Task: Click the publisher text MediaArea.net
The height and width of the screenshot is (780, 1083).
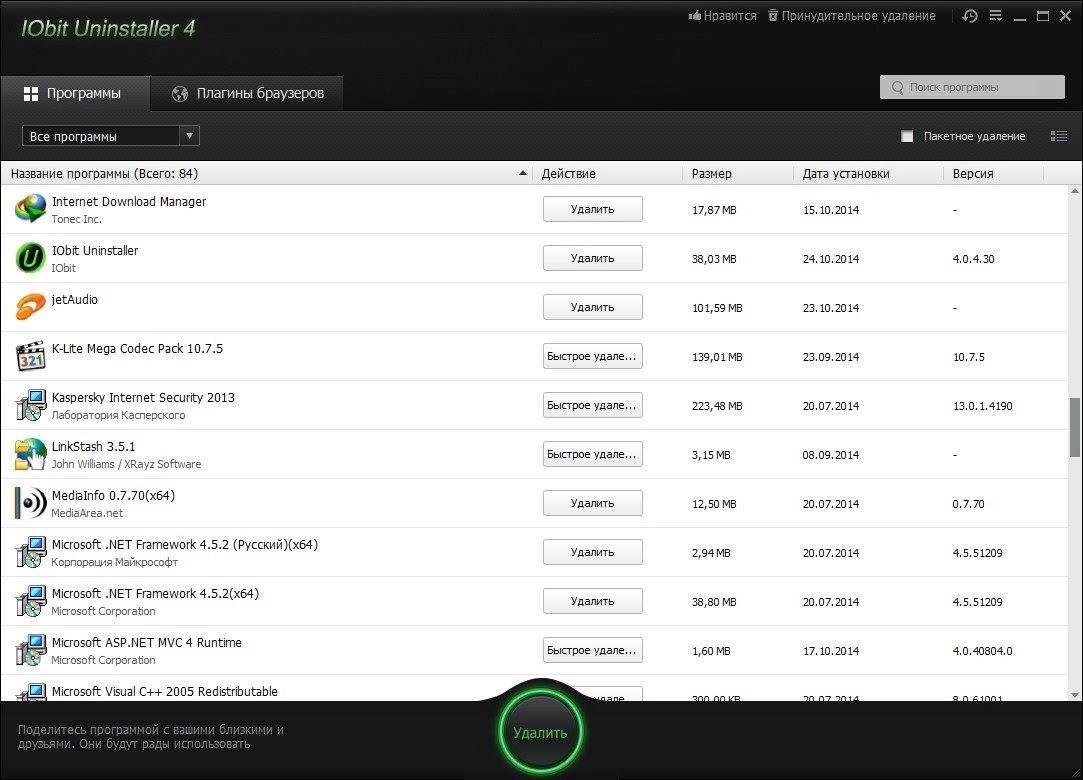Action: (x=87, y=513)
